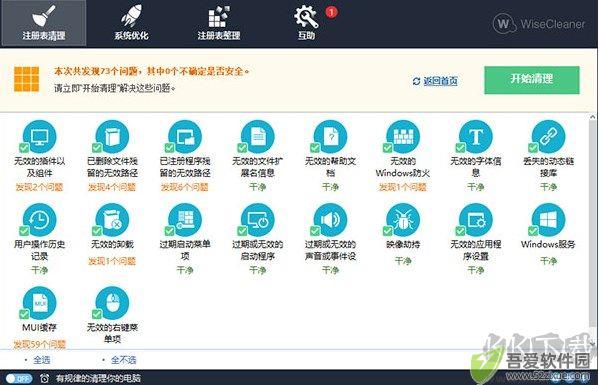Click the 发现1个问题 under 无效的Windows防火
Image resolution: width=599 pixels, height=385 pixels.
tap(403, 187)
